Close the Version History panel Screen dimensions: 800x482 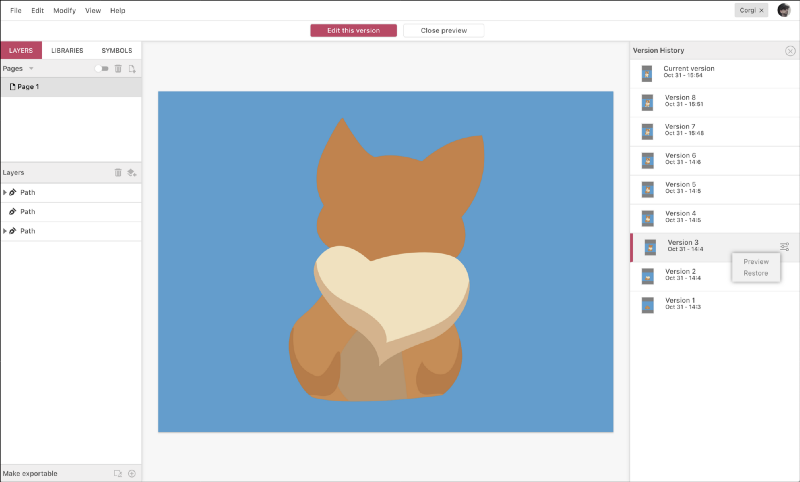pyautogui.click(x=790, y=50)
